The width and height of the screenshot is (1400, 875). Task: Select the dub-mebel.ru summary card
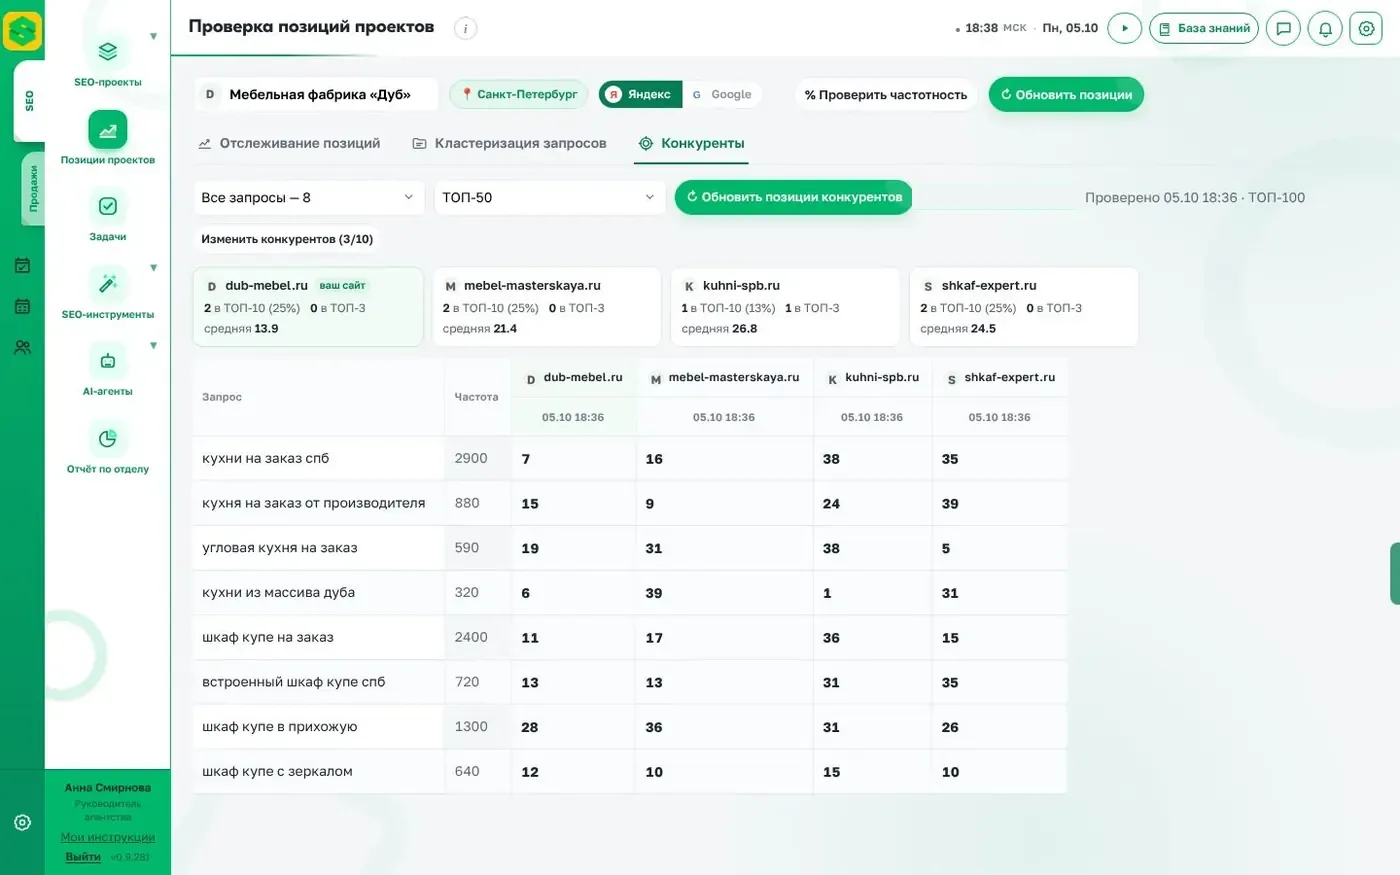(308, 307)
